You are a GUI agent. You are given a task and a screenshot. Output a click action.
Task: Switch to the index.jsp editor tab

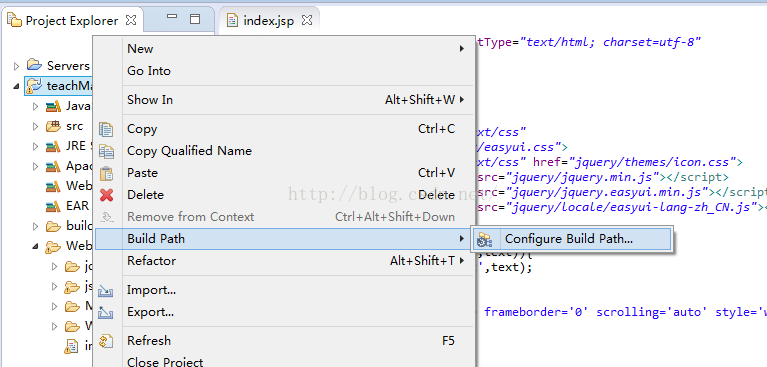click(x=269, y=21)
